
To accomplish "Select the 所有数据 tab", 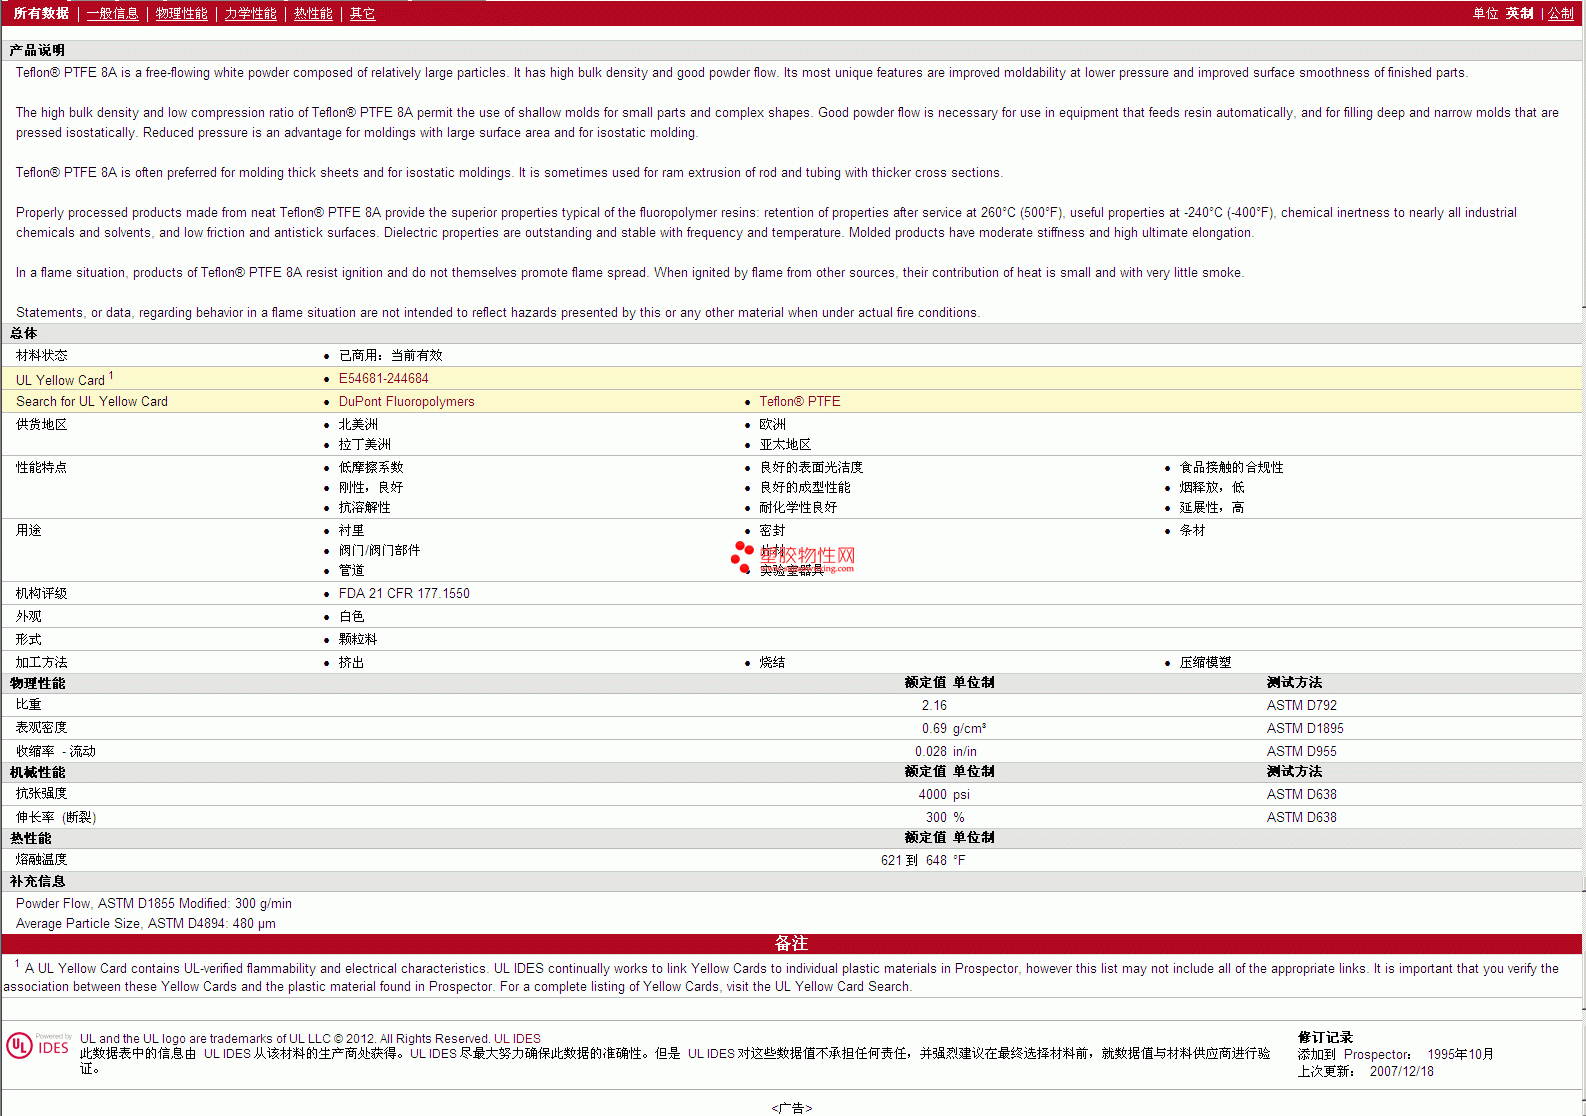I will (x=41, y=14).
